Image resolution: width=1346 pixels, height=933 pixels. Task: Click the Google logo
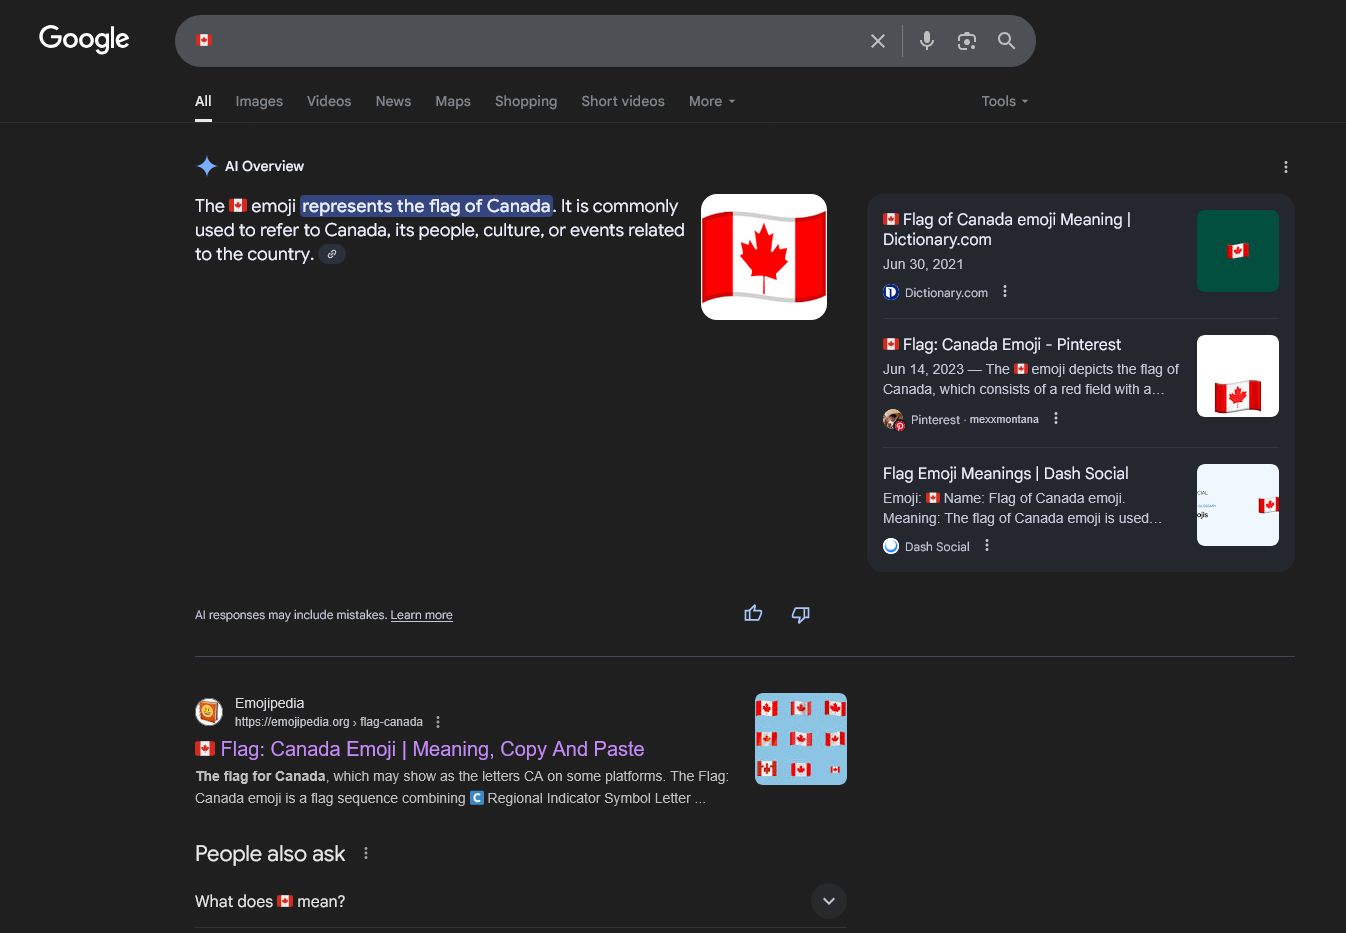coord(84,39)
